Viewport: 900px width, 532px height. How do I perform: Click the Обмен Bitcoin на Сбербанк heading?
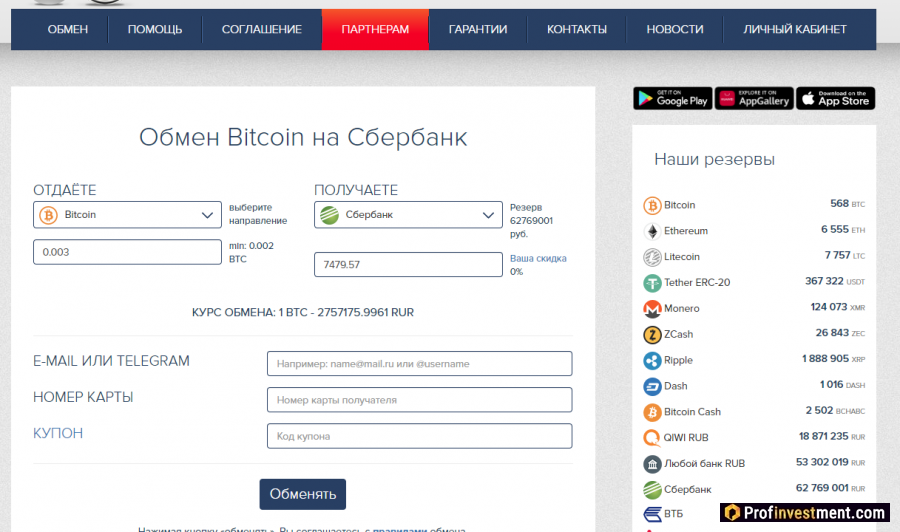303,137
